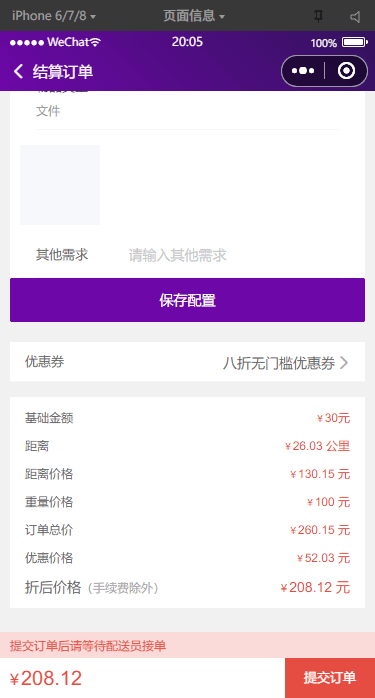Click the 保存配置 button
The height and width of the screenshot is (698, 375).
pos(188,300)
